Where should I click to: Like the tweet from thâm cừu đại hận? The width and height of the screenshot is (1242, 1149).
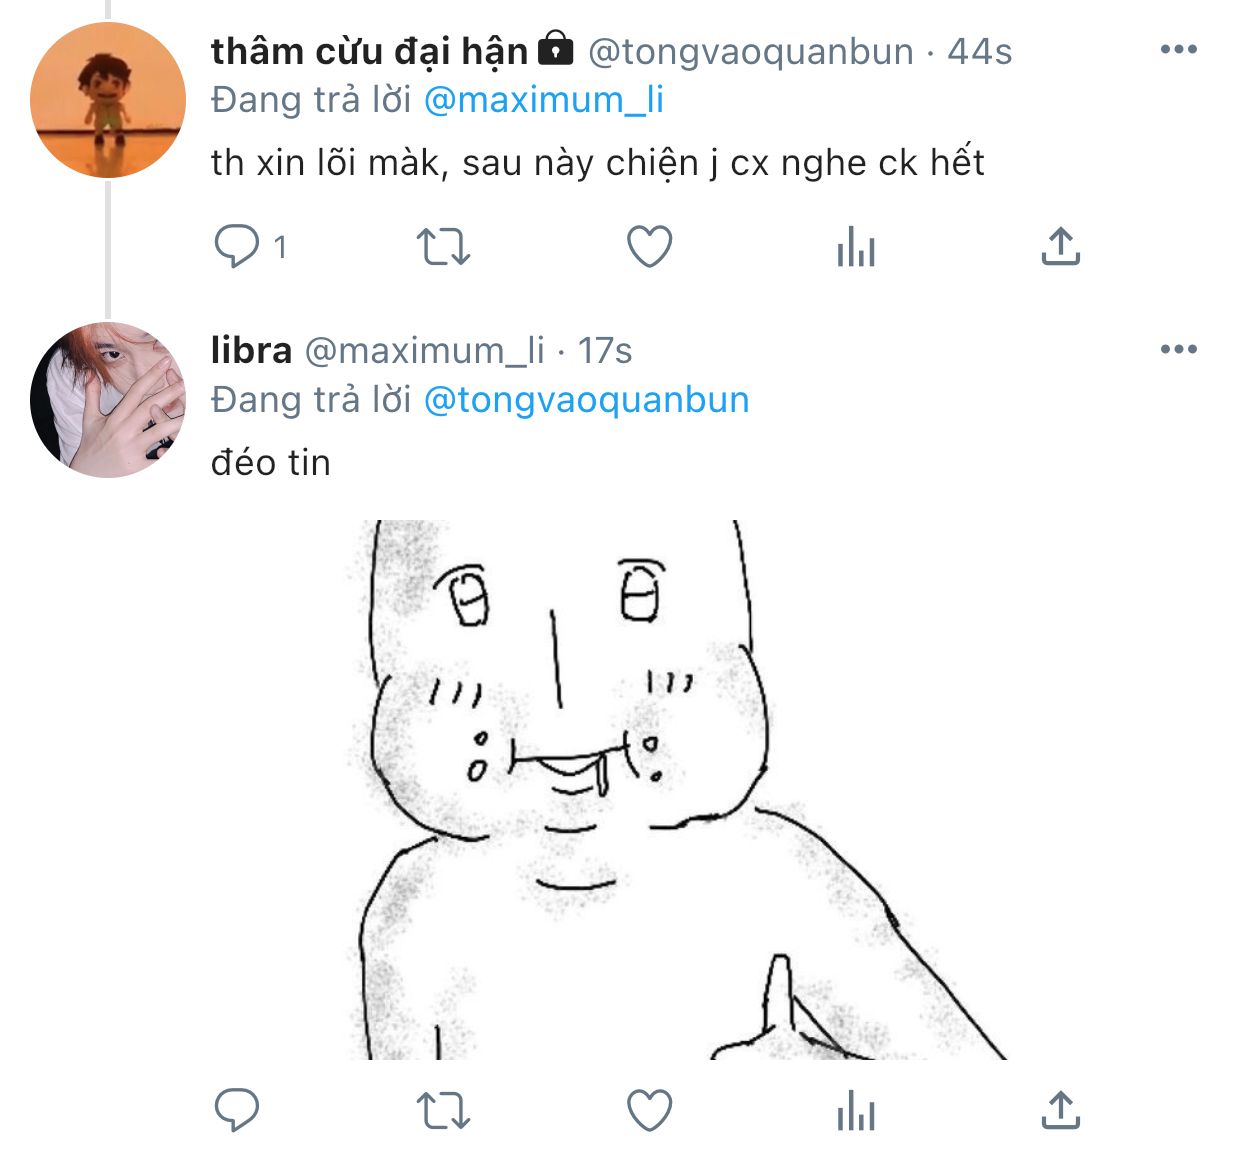coord(649,246)
